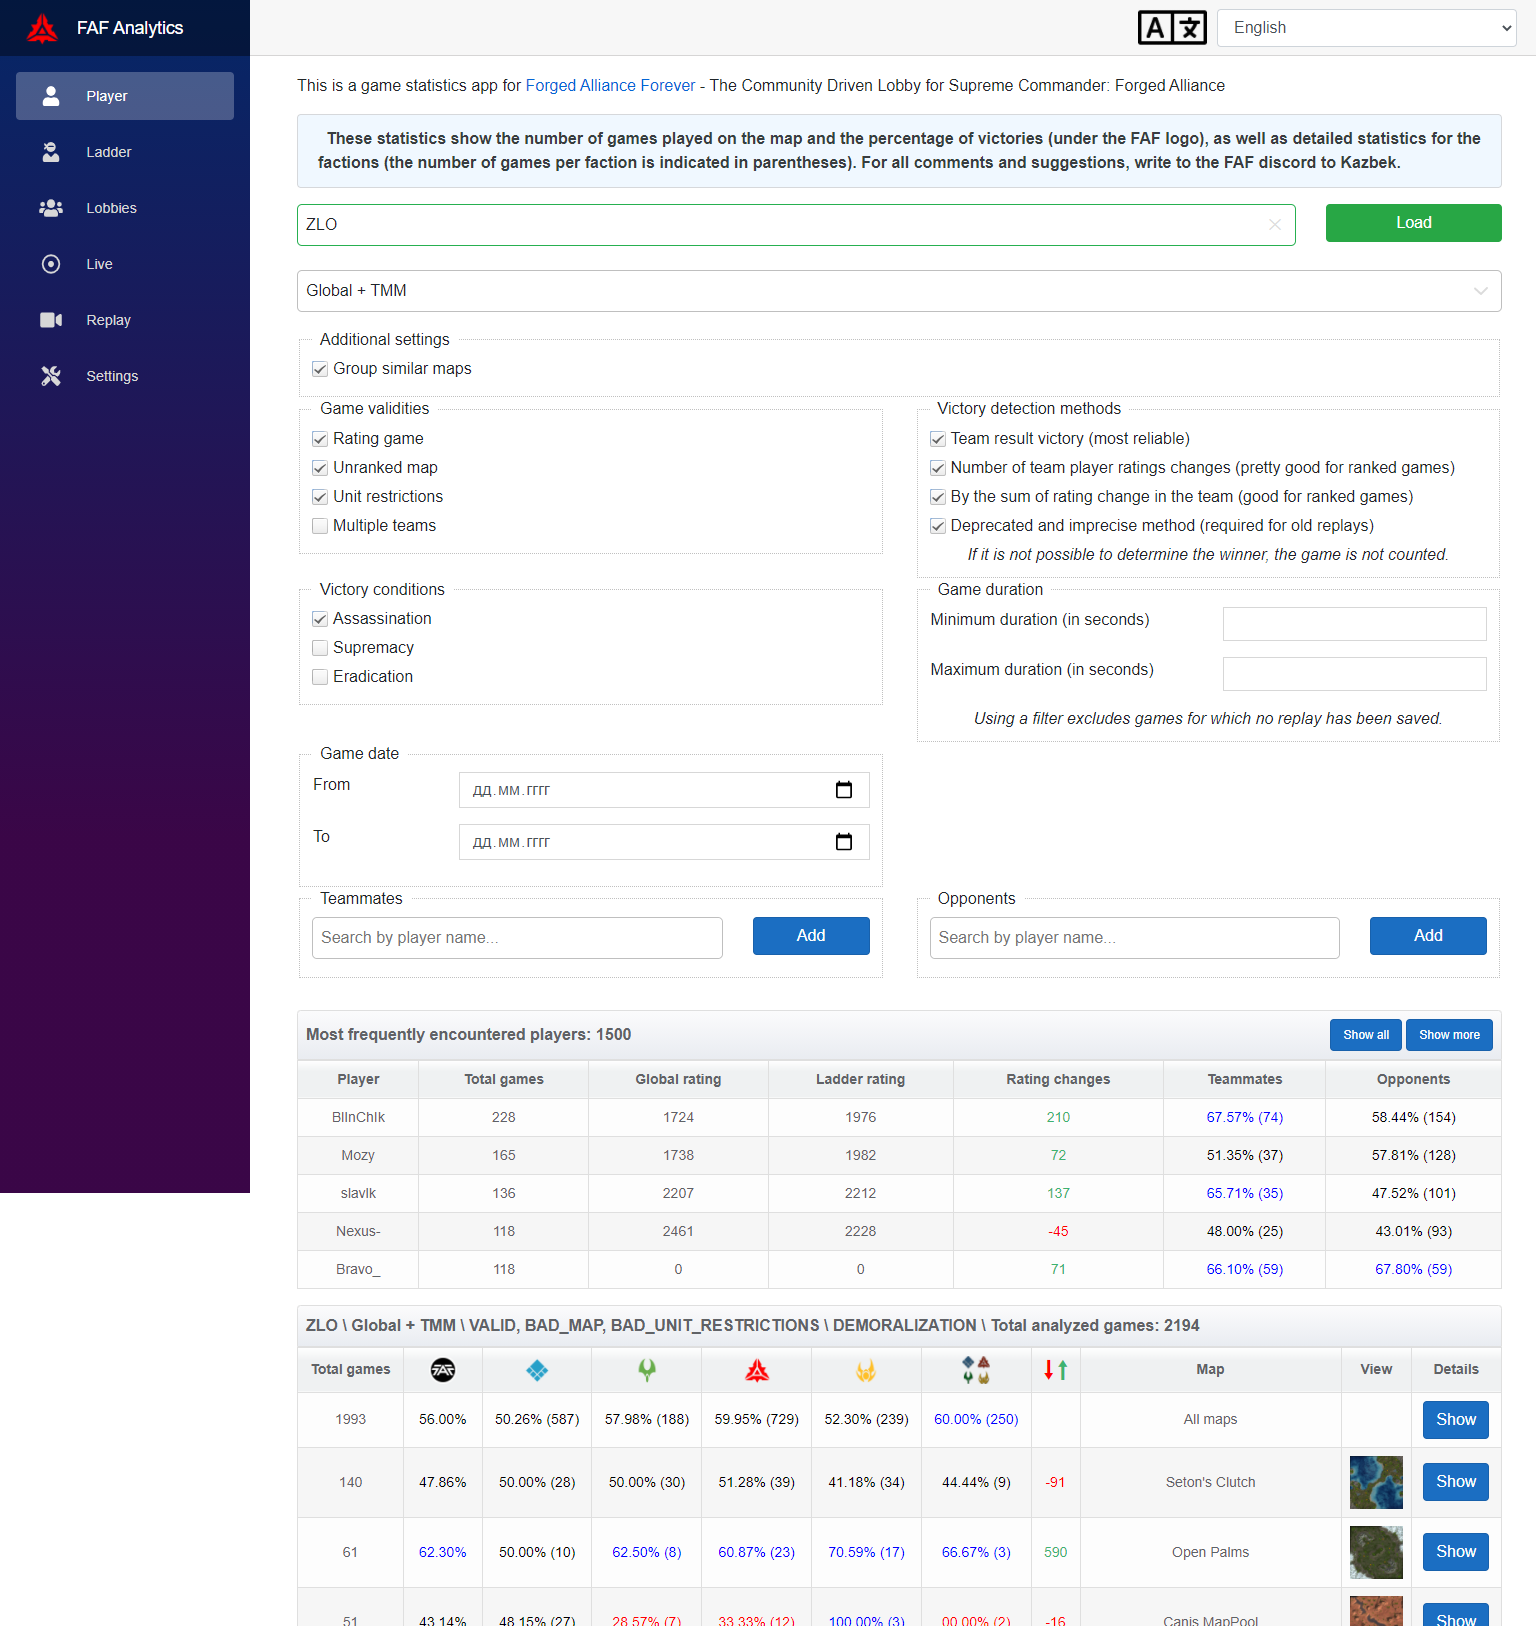Enable Supremacy victory condition checkbox
This screenshot has width=1536, height=1626.
(320, 648)
